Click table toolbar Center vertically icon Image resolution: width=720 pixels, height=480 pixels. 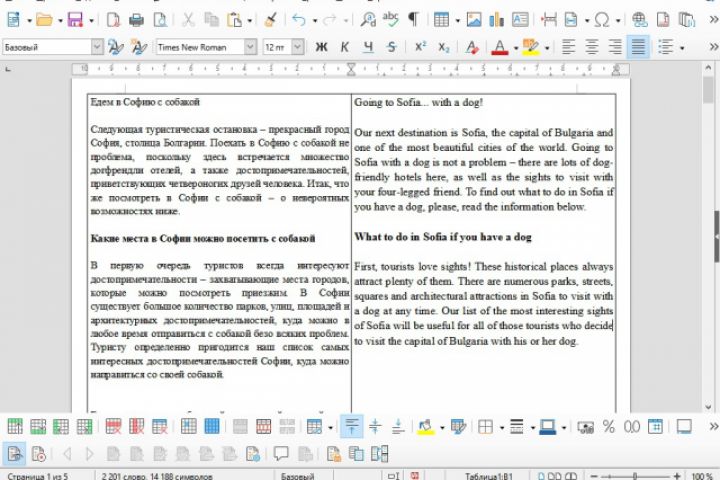[x=375, y=426]
